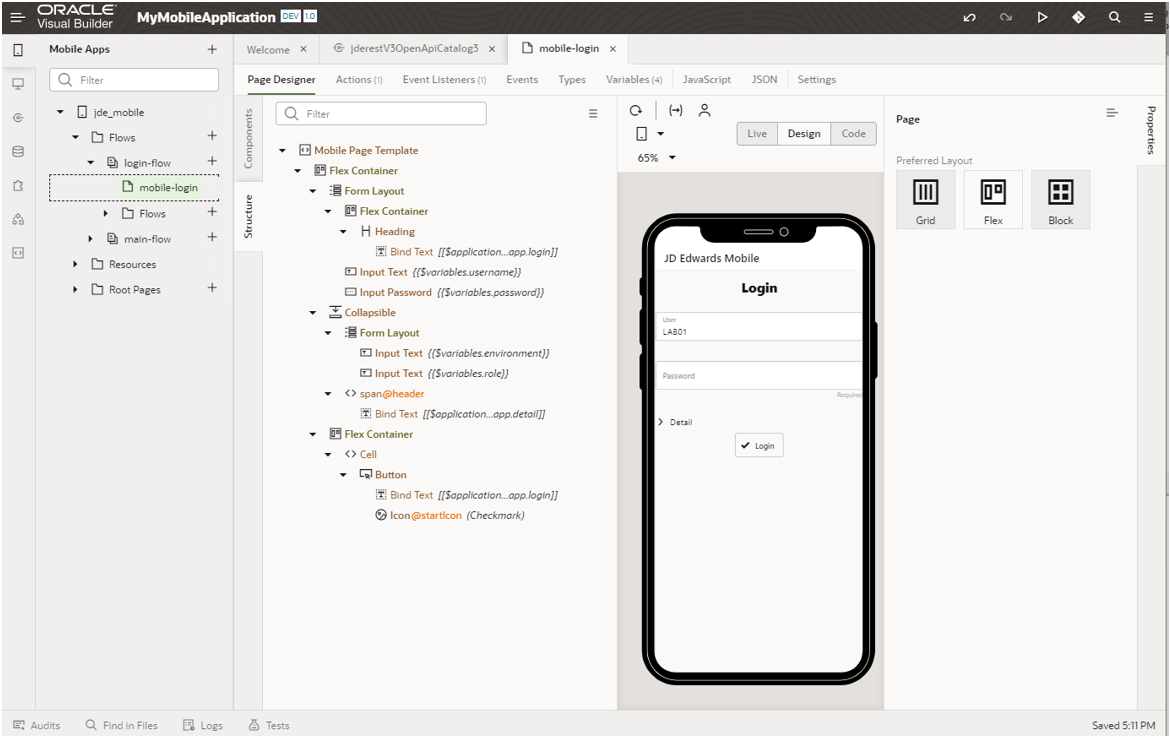1170x736 pixels.
Task: Add page using plus beside login-flow
Action: click(x=212, y=161)
